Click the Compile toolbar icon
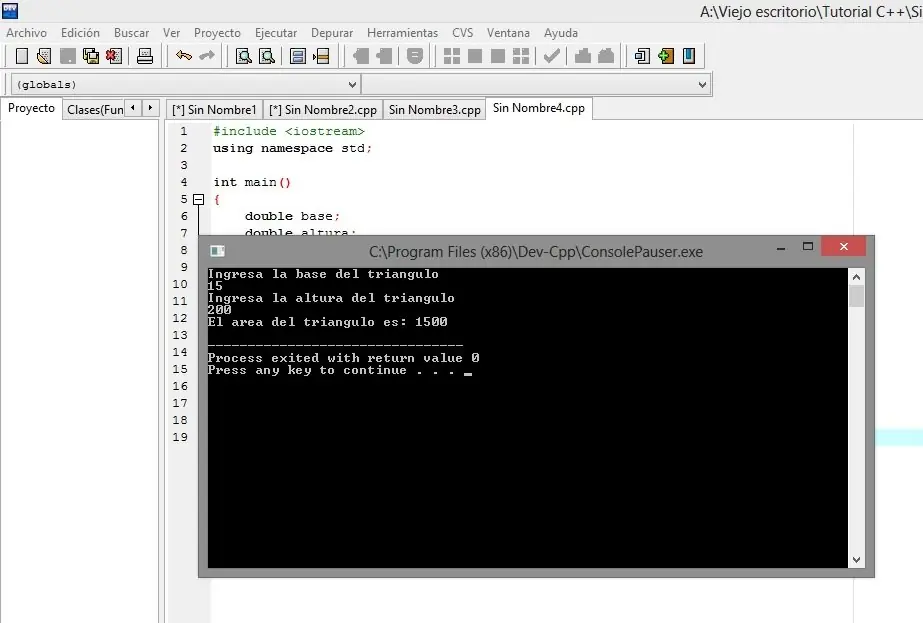Screen dimensions: 923x623 tap(450, 56)
